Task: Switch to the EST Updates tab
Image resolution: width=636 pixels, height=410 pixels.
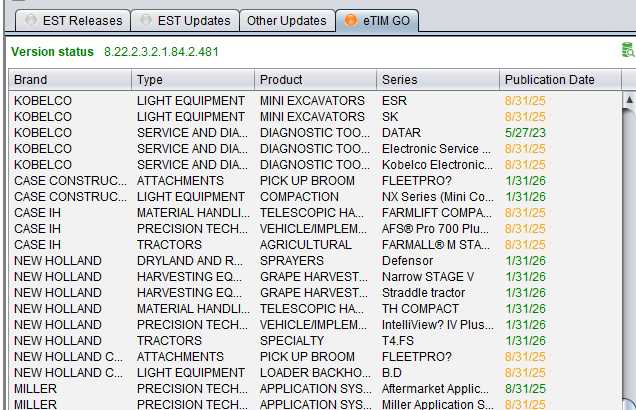Action: point(185,21)
